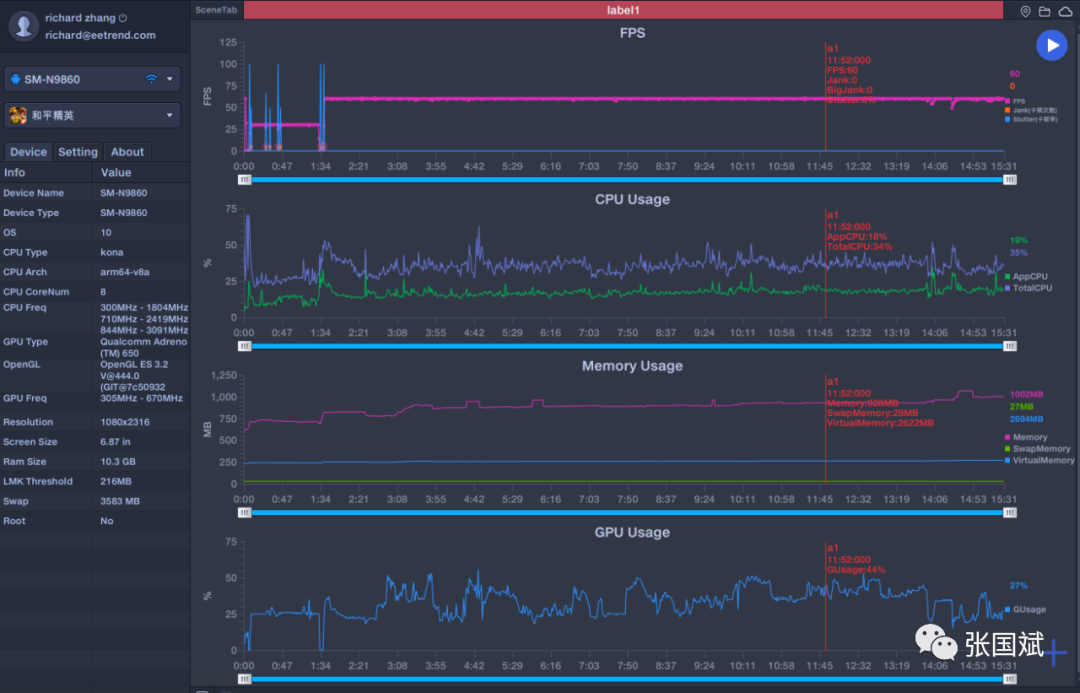Click the user avatar icon

(x=23, y=27)
